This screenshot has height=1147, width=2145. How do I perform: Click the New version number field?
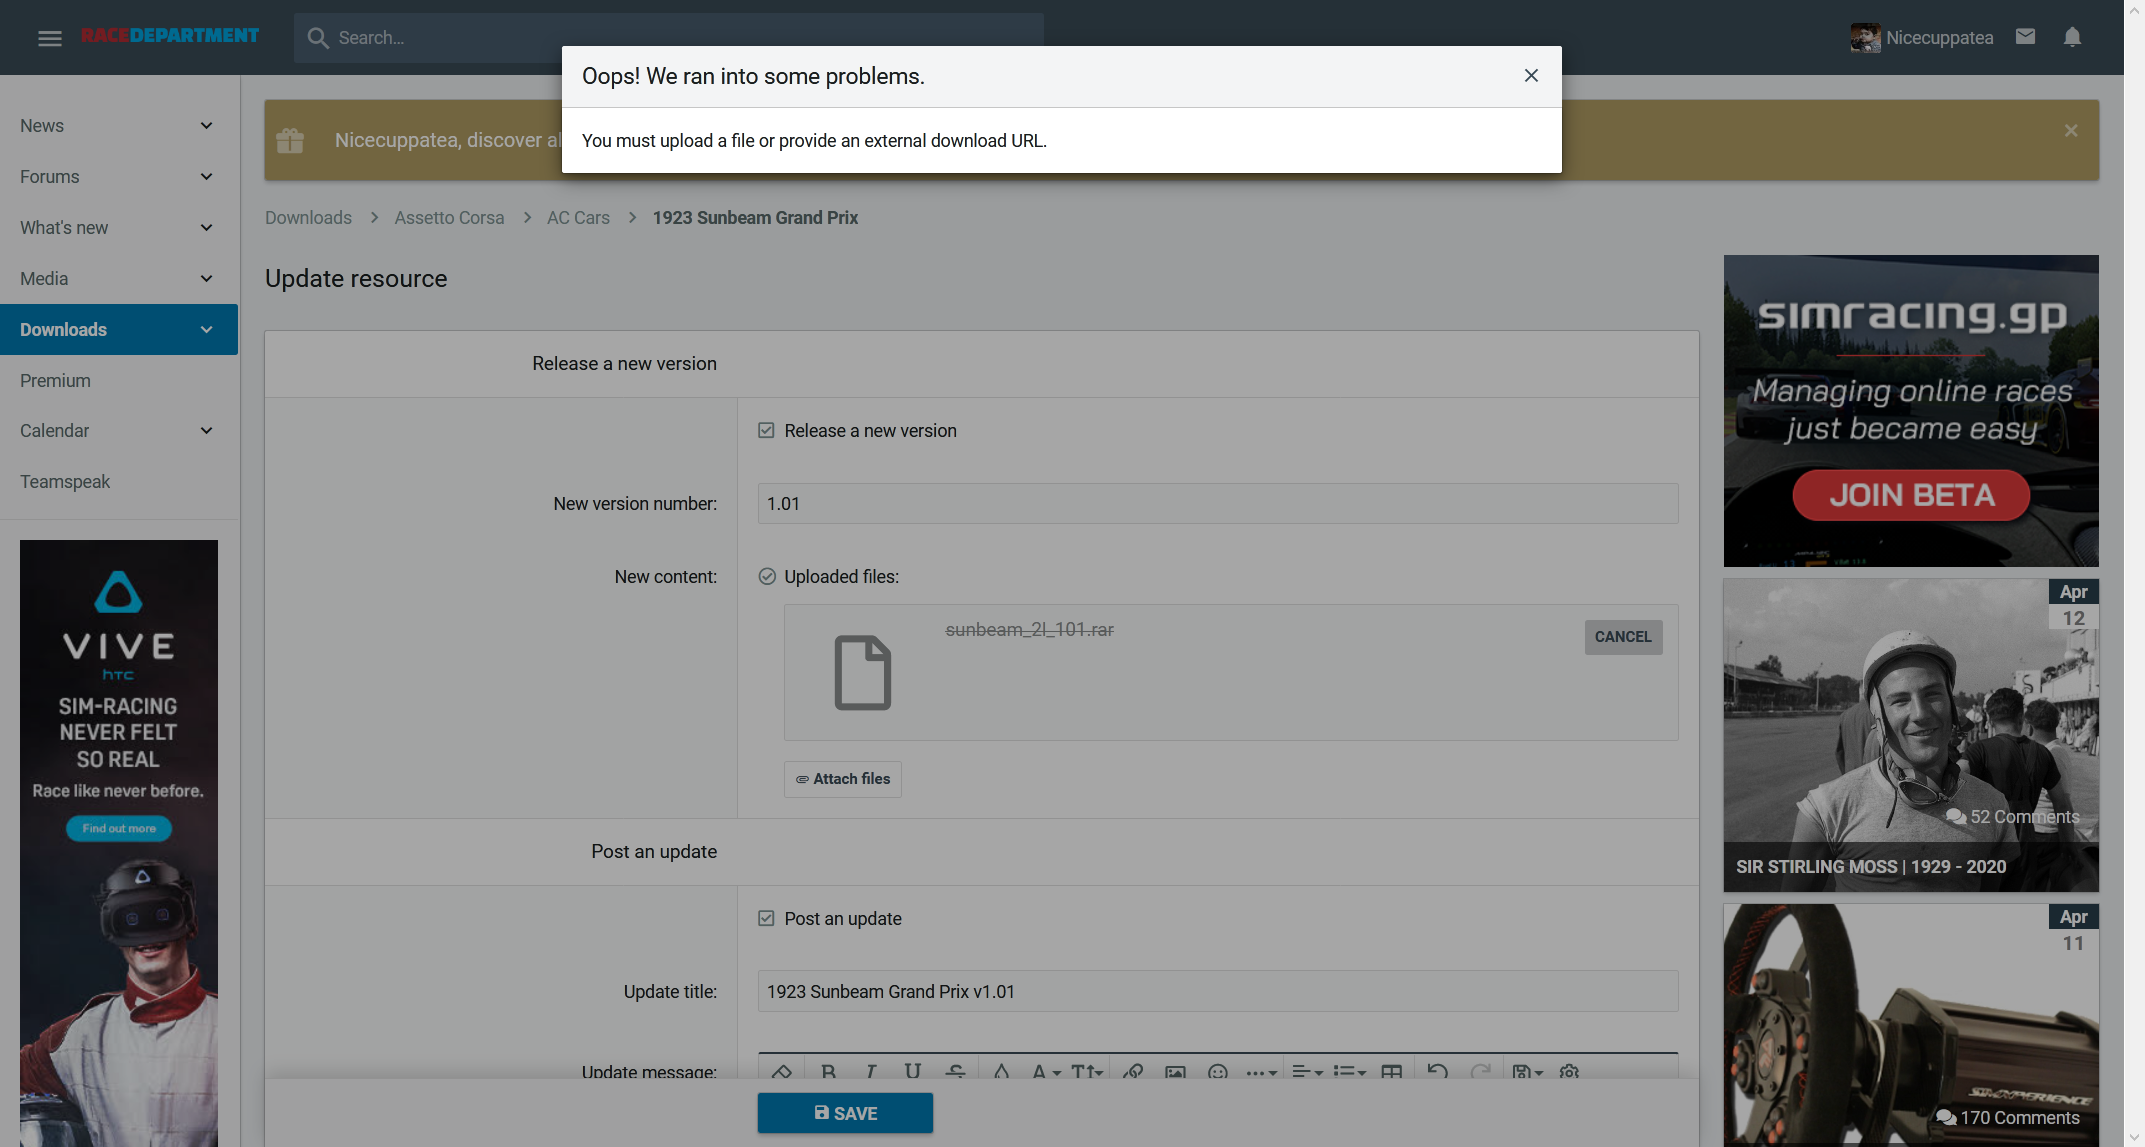[1217, 504]
